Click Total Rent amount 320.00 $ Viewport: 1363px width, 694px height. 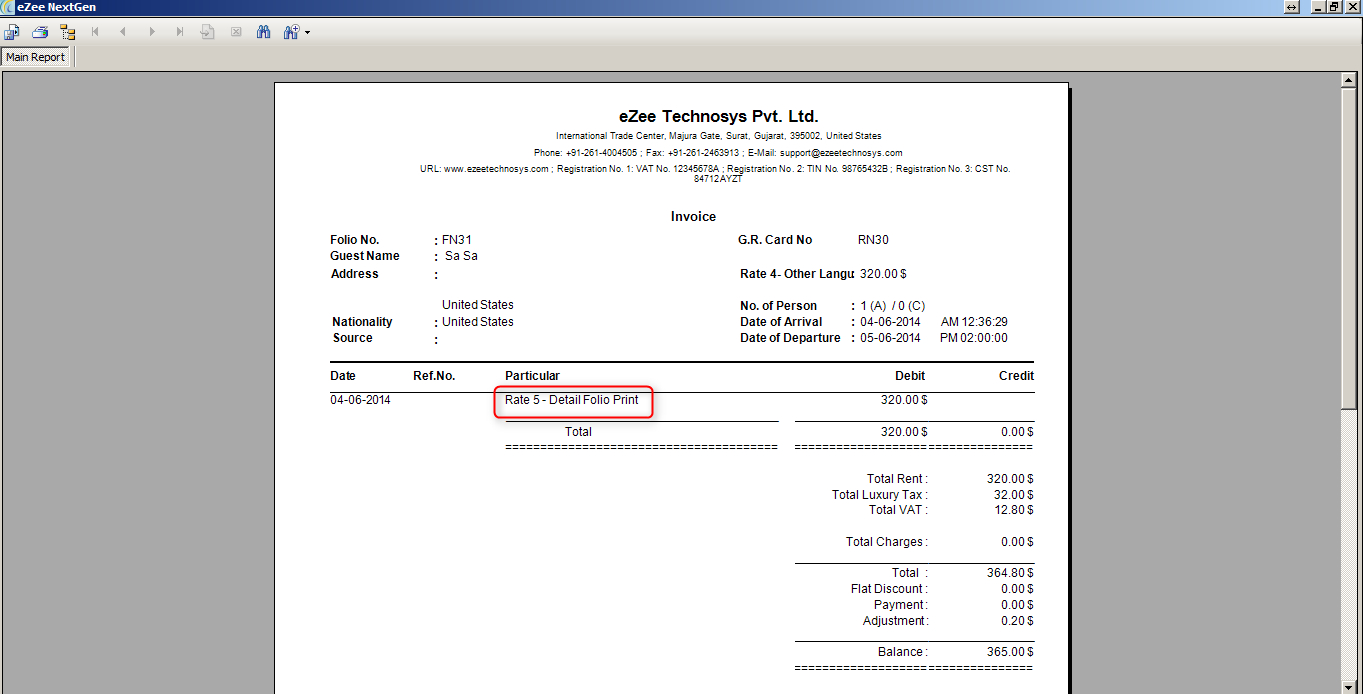point(1010,479)
